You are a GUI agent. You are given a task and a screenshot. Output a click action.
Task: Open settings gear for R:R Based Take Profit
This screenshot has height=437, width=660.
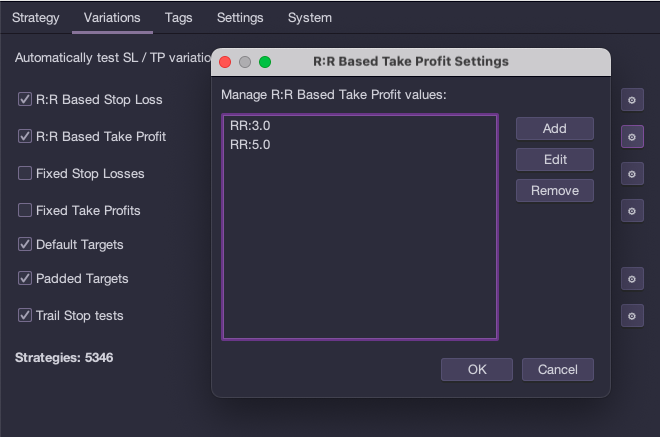(x=632, y=137)
